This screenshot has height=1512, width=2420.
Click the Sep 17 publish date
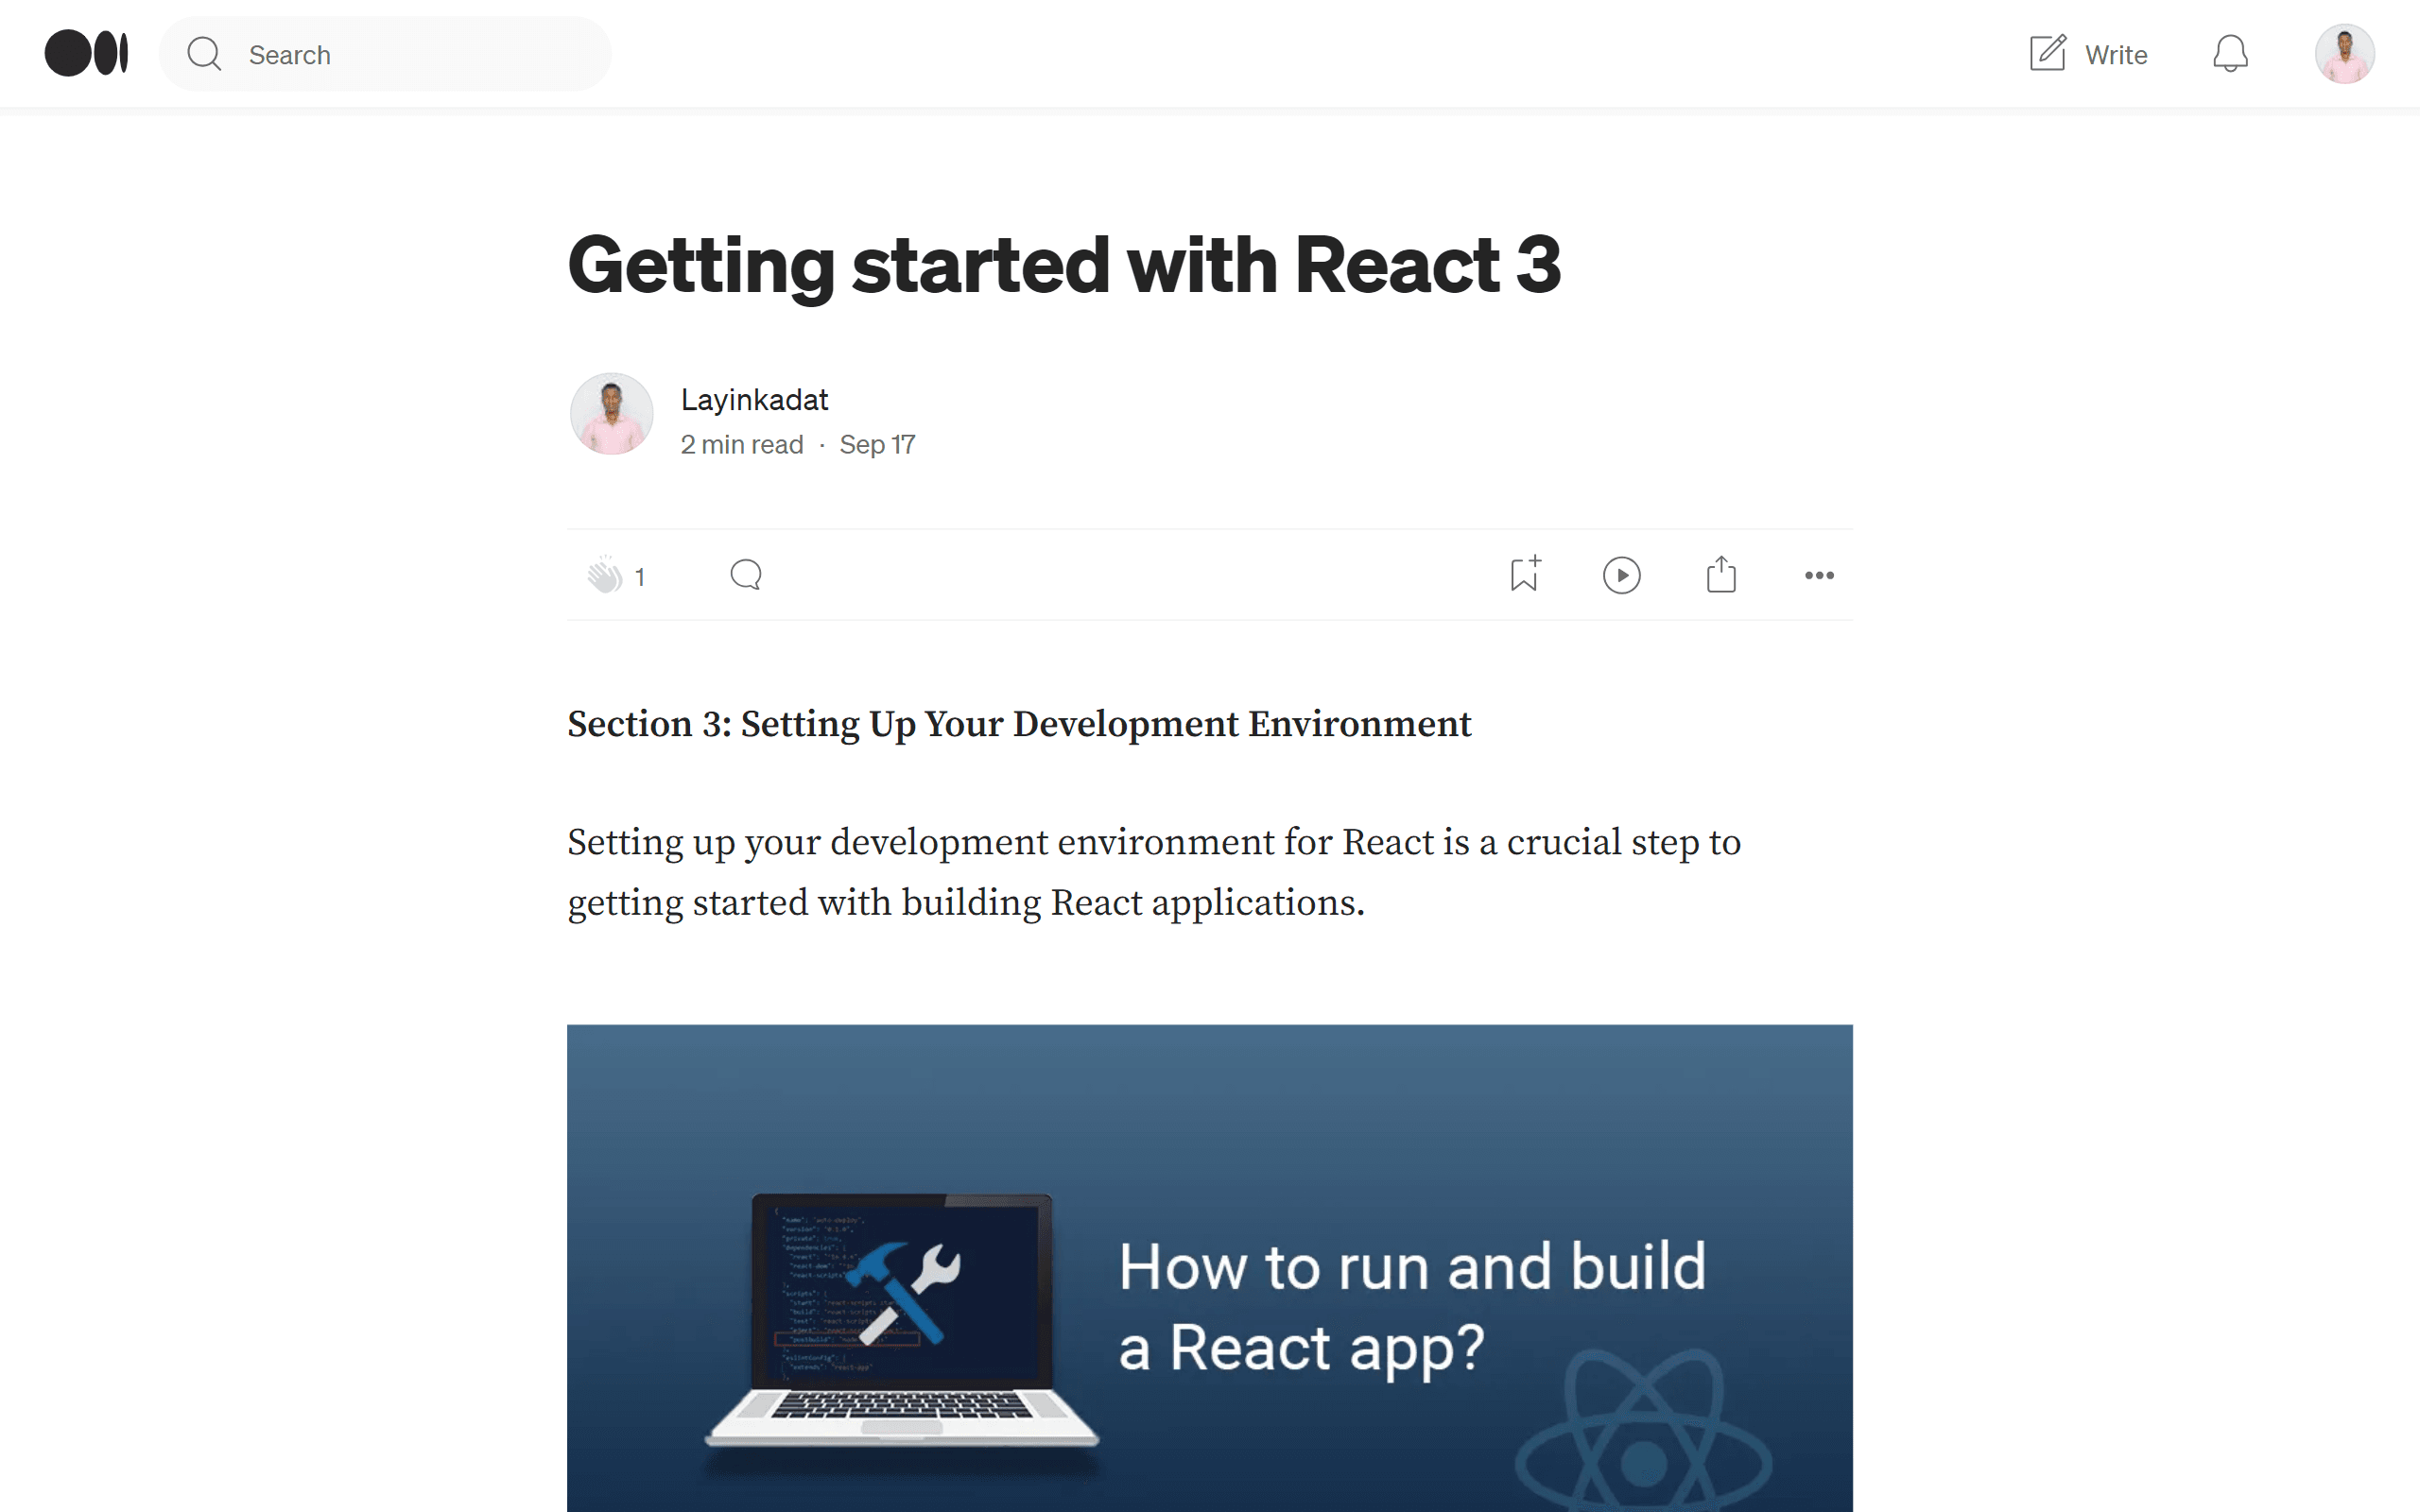pyautogui.click(x=877, y=444)
